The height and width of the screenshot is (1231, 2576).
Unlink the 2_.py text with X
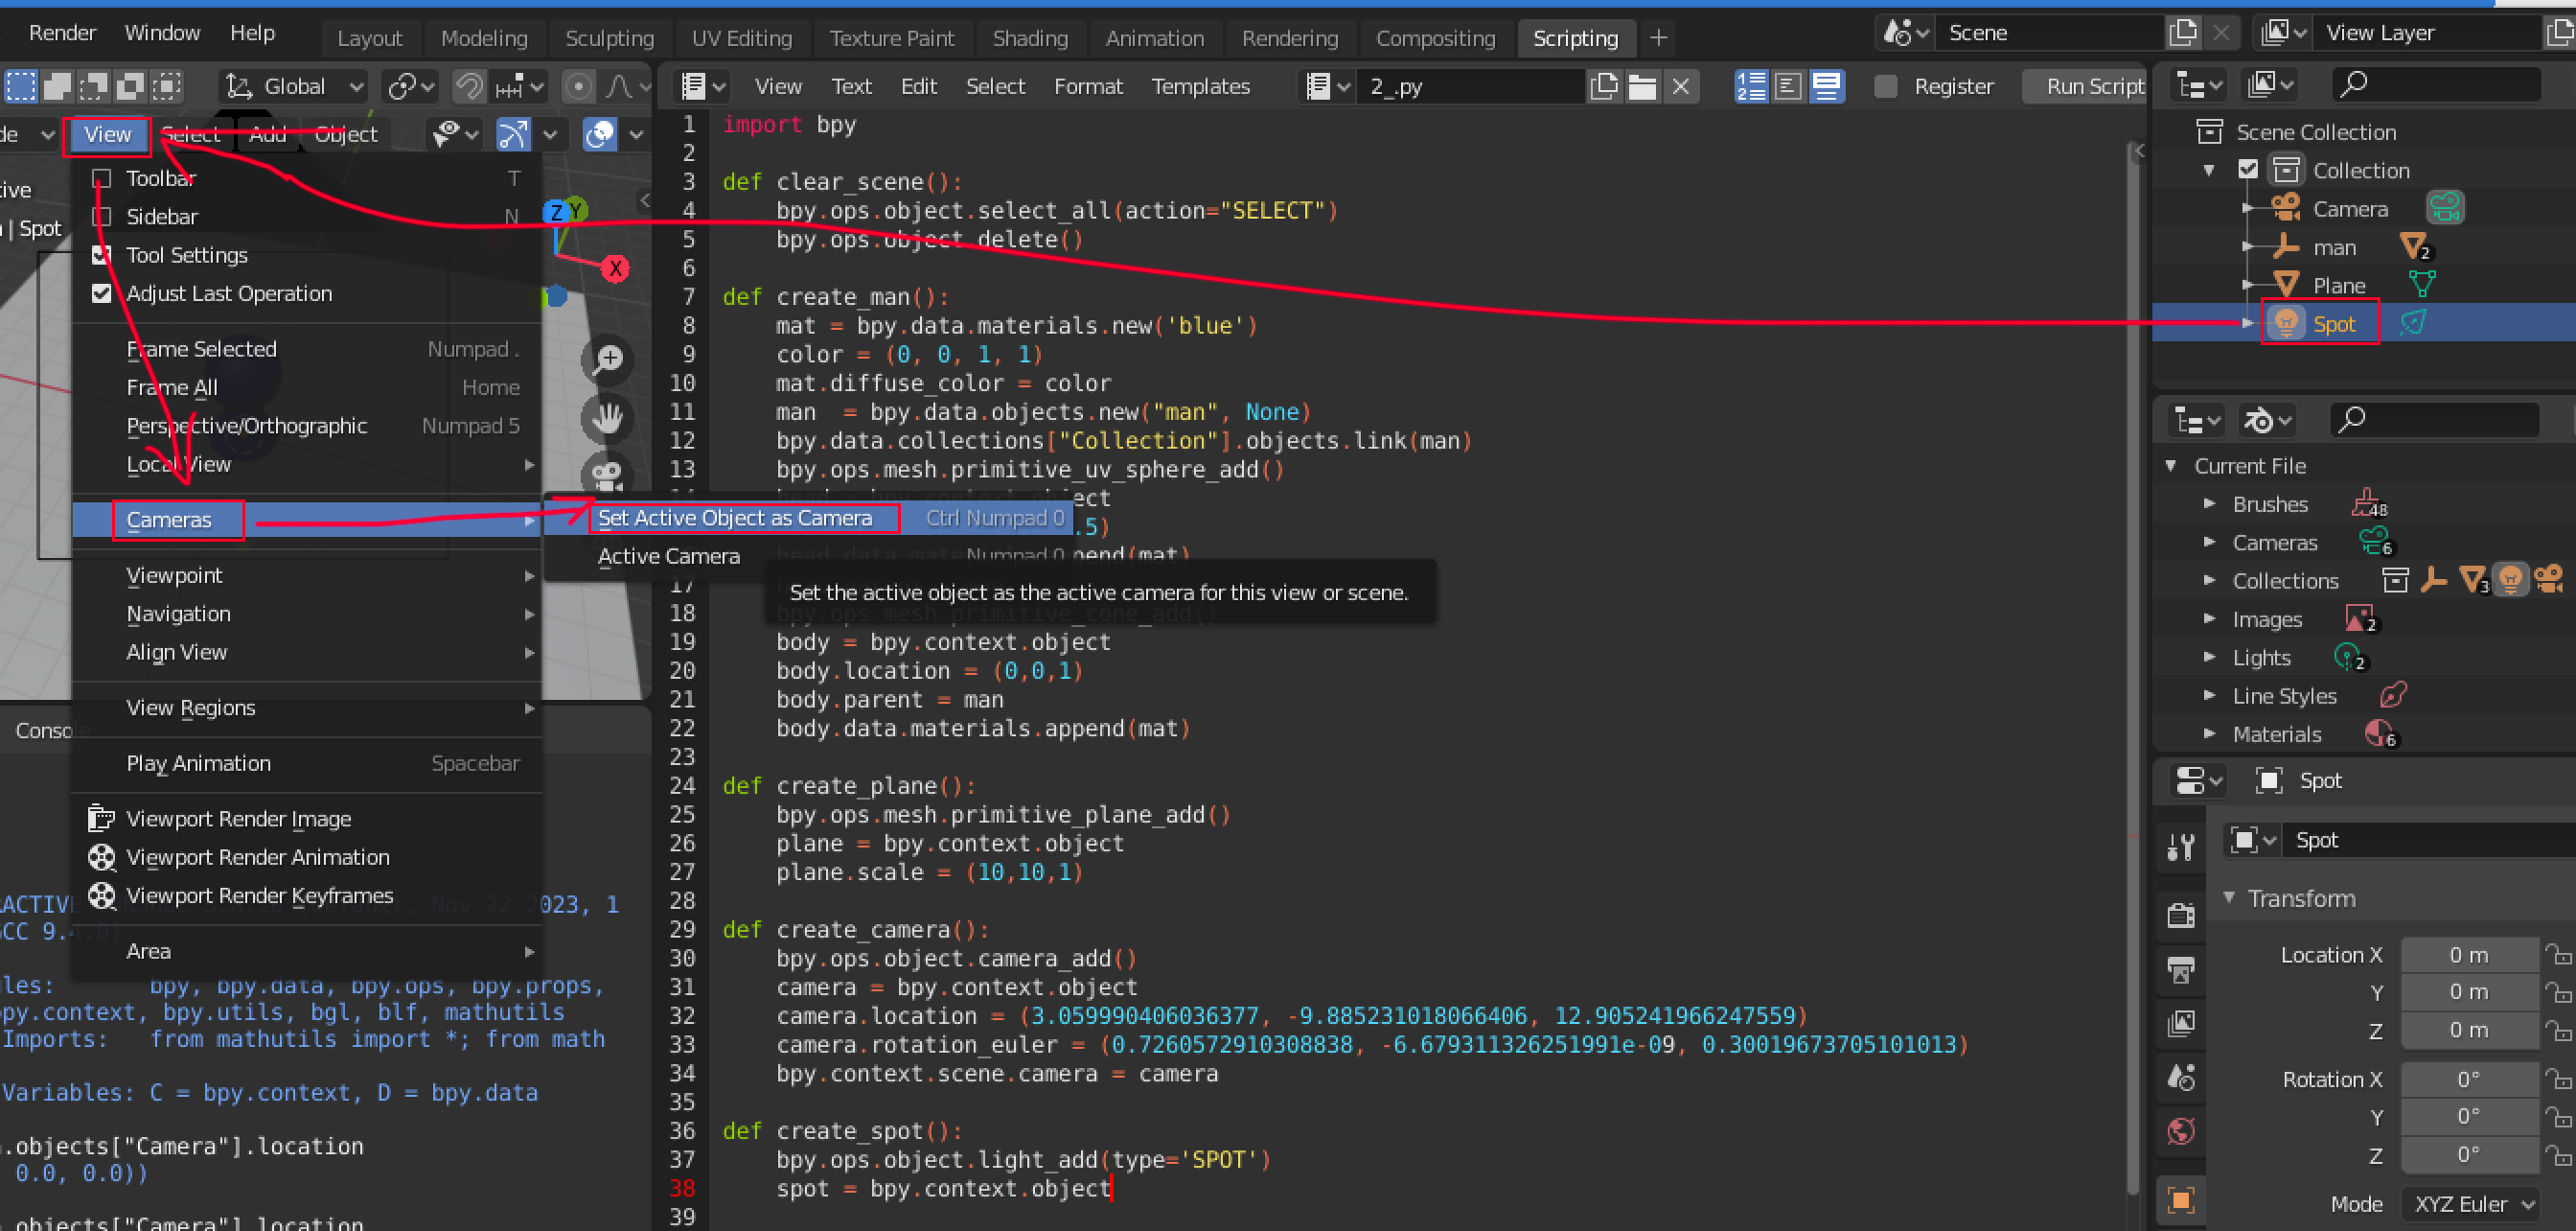pyautogui.click(x=1681, y=87)
